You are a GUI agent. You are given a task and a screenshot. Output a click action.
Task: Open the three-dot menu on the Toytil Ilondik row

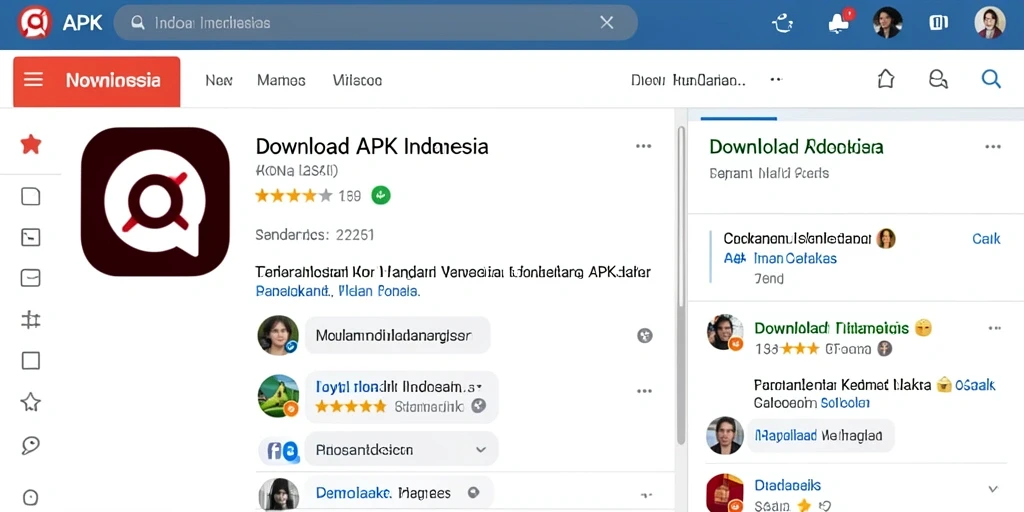[x=644, y=391]
